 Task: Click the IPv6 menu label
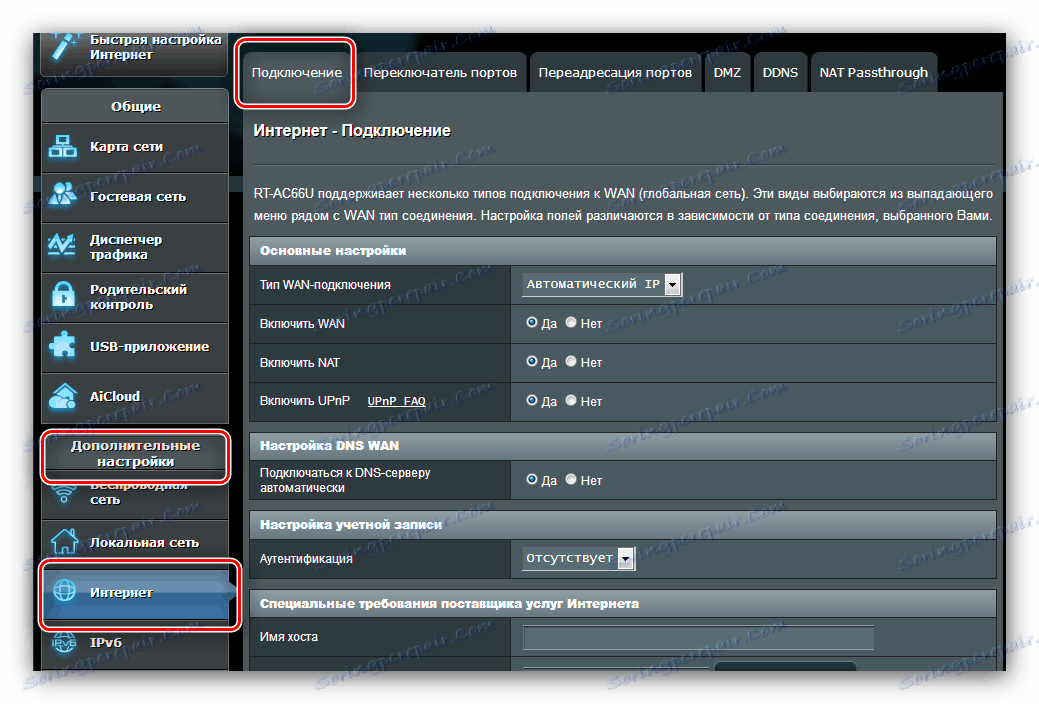pos(106,642)
